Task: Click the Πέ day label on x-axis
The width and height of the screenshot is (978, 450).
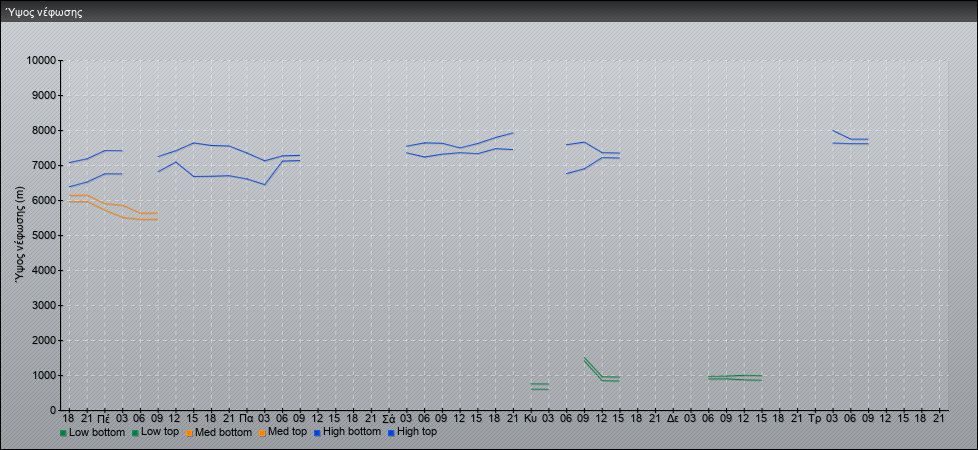Action: click(x=103, y=417)
